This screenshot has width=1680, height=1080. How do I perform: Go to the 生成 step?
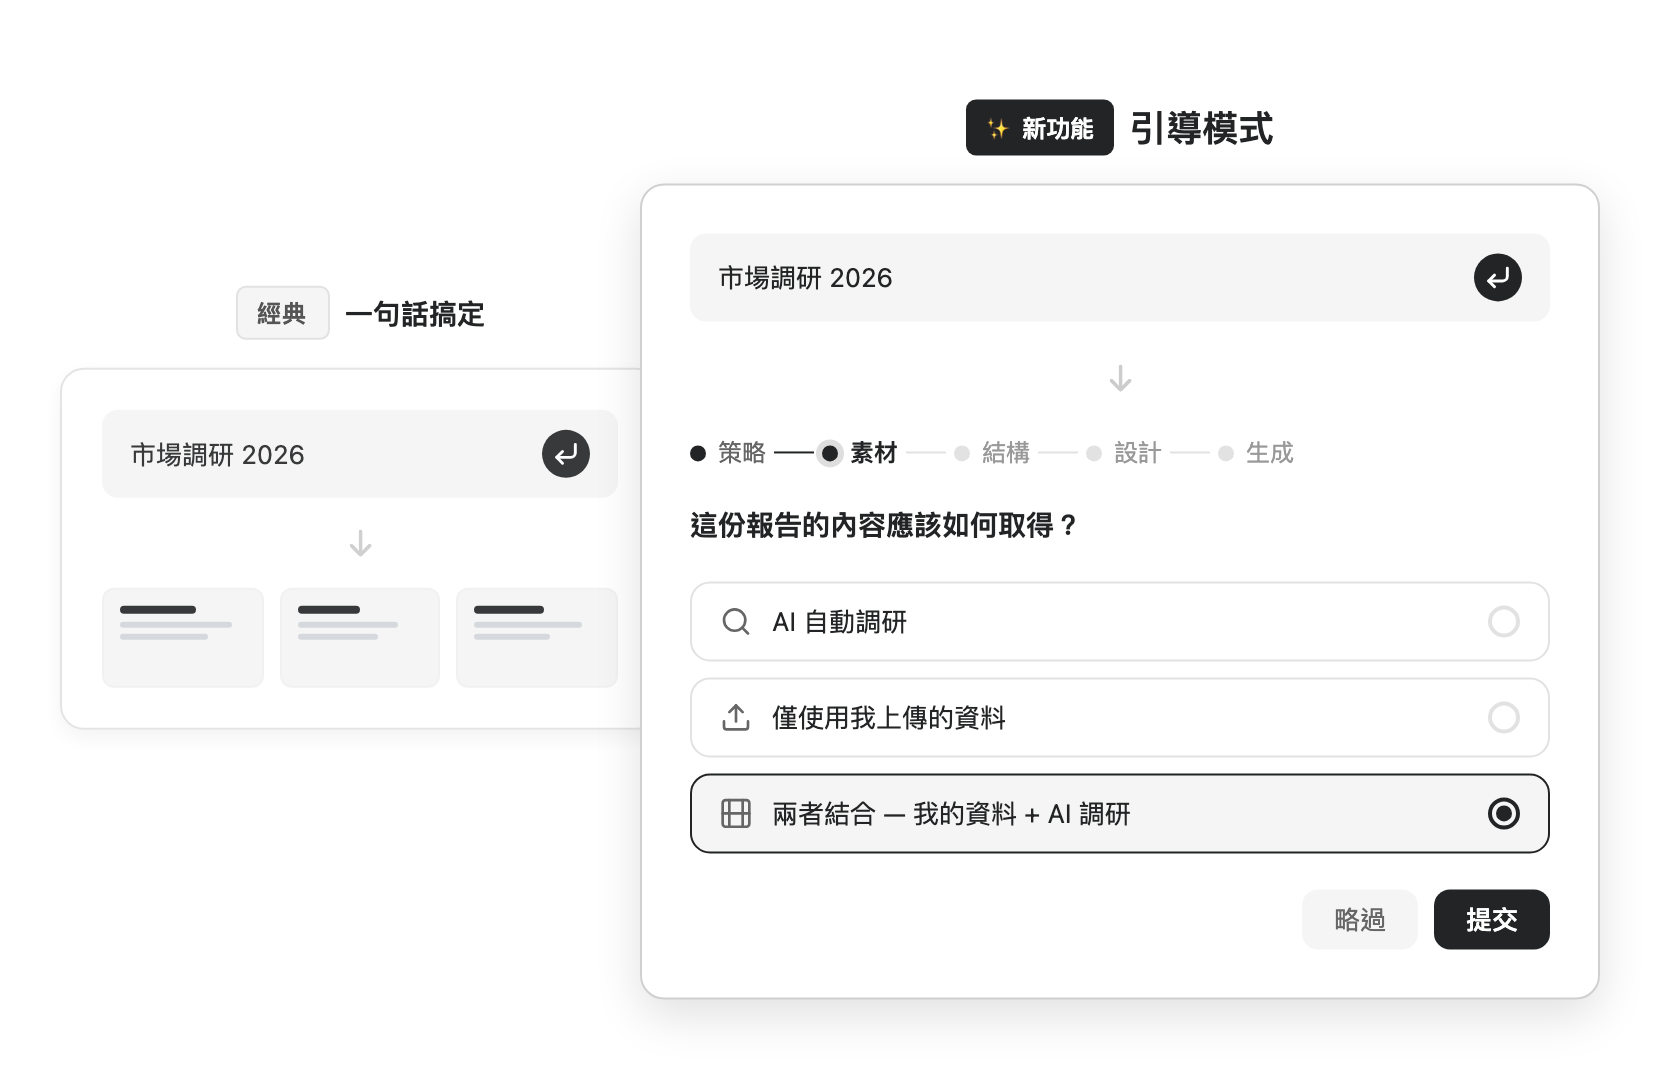[1256, 453]
